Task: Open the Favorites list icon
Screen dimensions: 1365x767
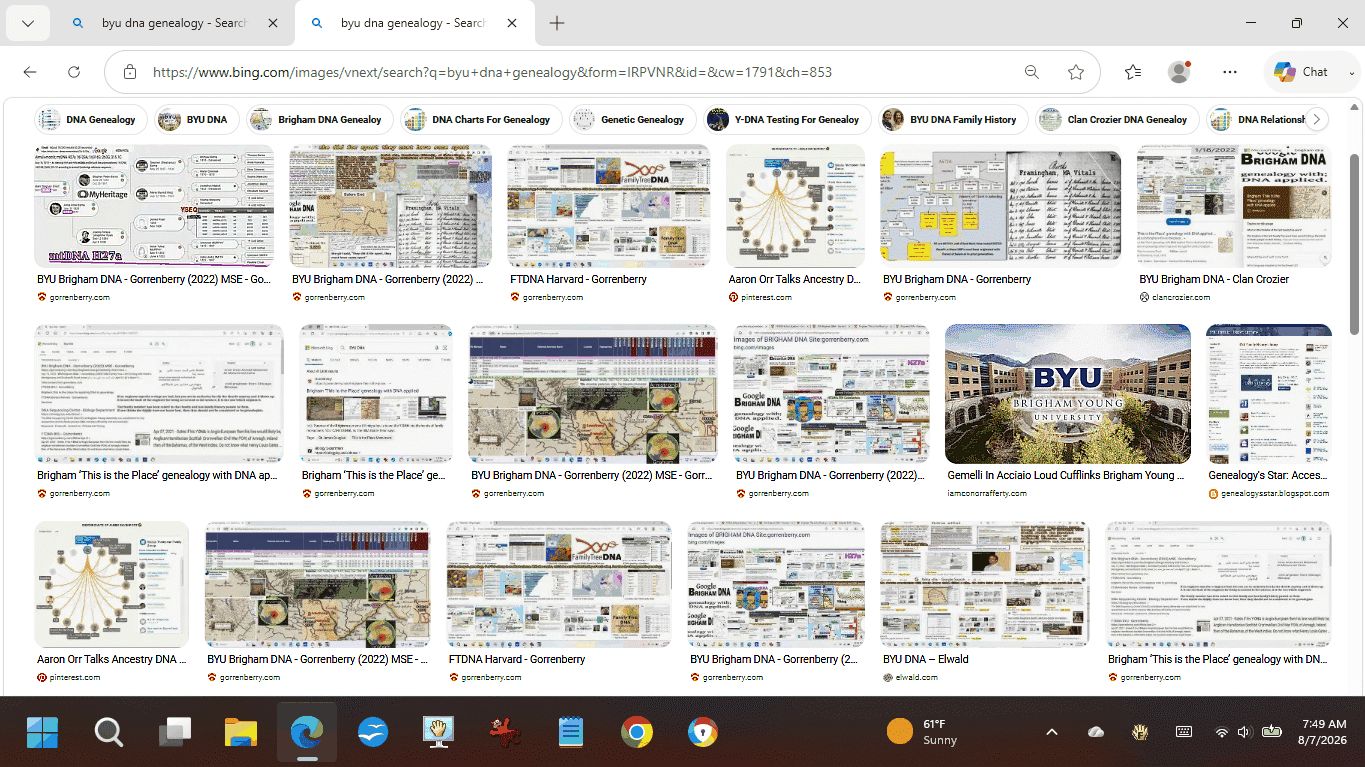Action: coord(1133,72)
